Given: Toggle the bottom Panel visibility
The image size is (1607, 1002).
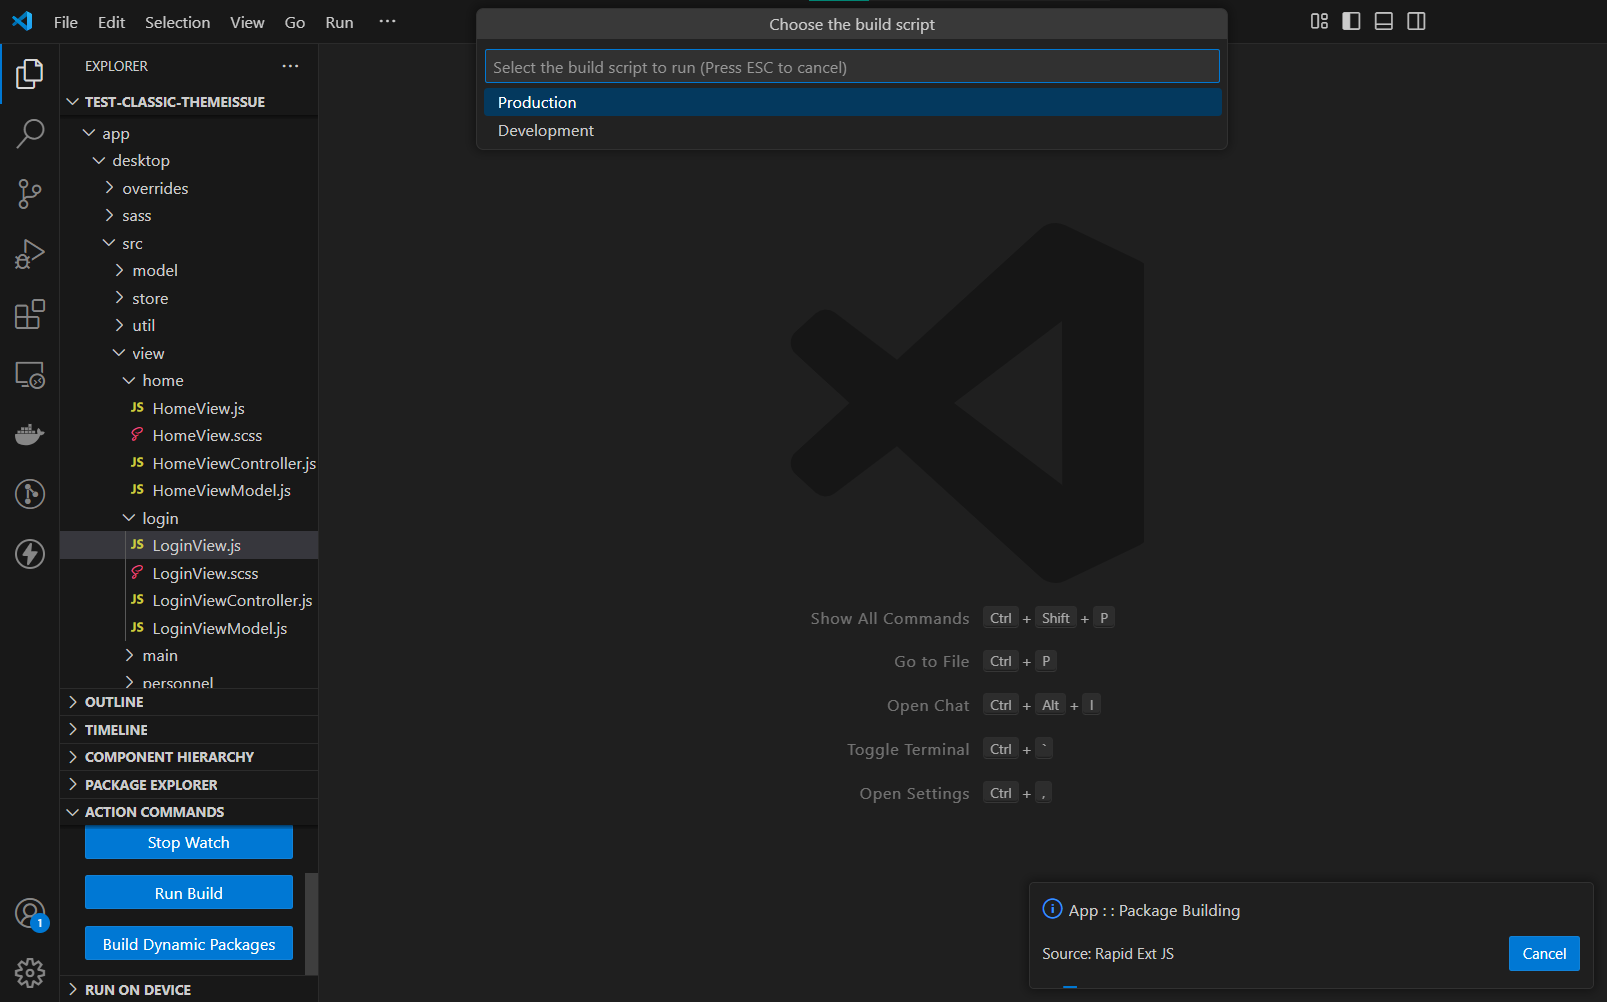Looking at the screenshot, I should (x=1383, y=21).
